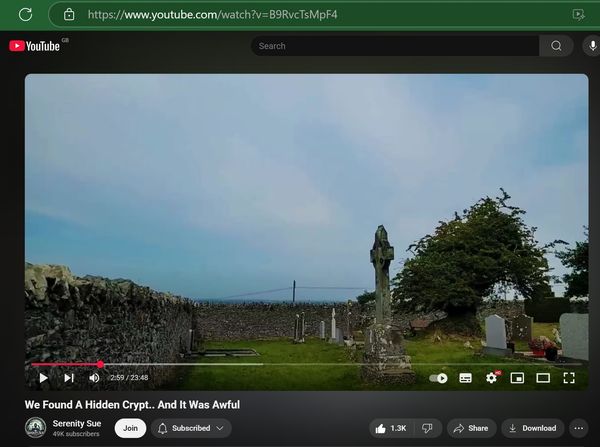Like the video (1.3K)

tap(391, 428)
